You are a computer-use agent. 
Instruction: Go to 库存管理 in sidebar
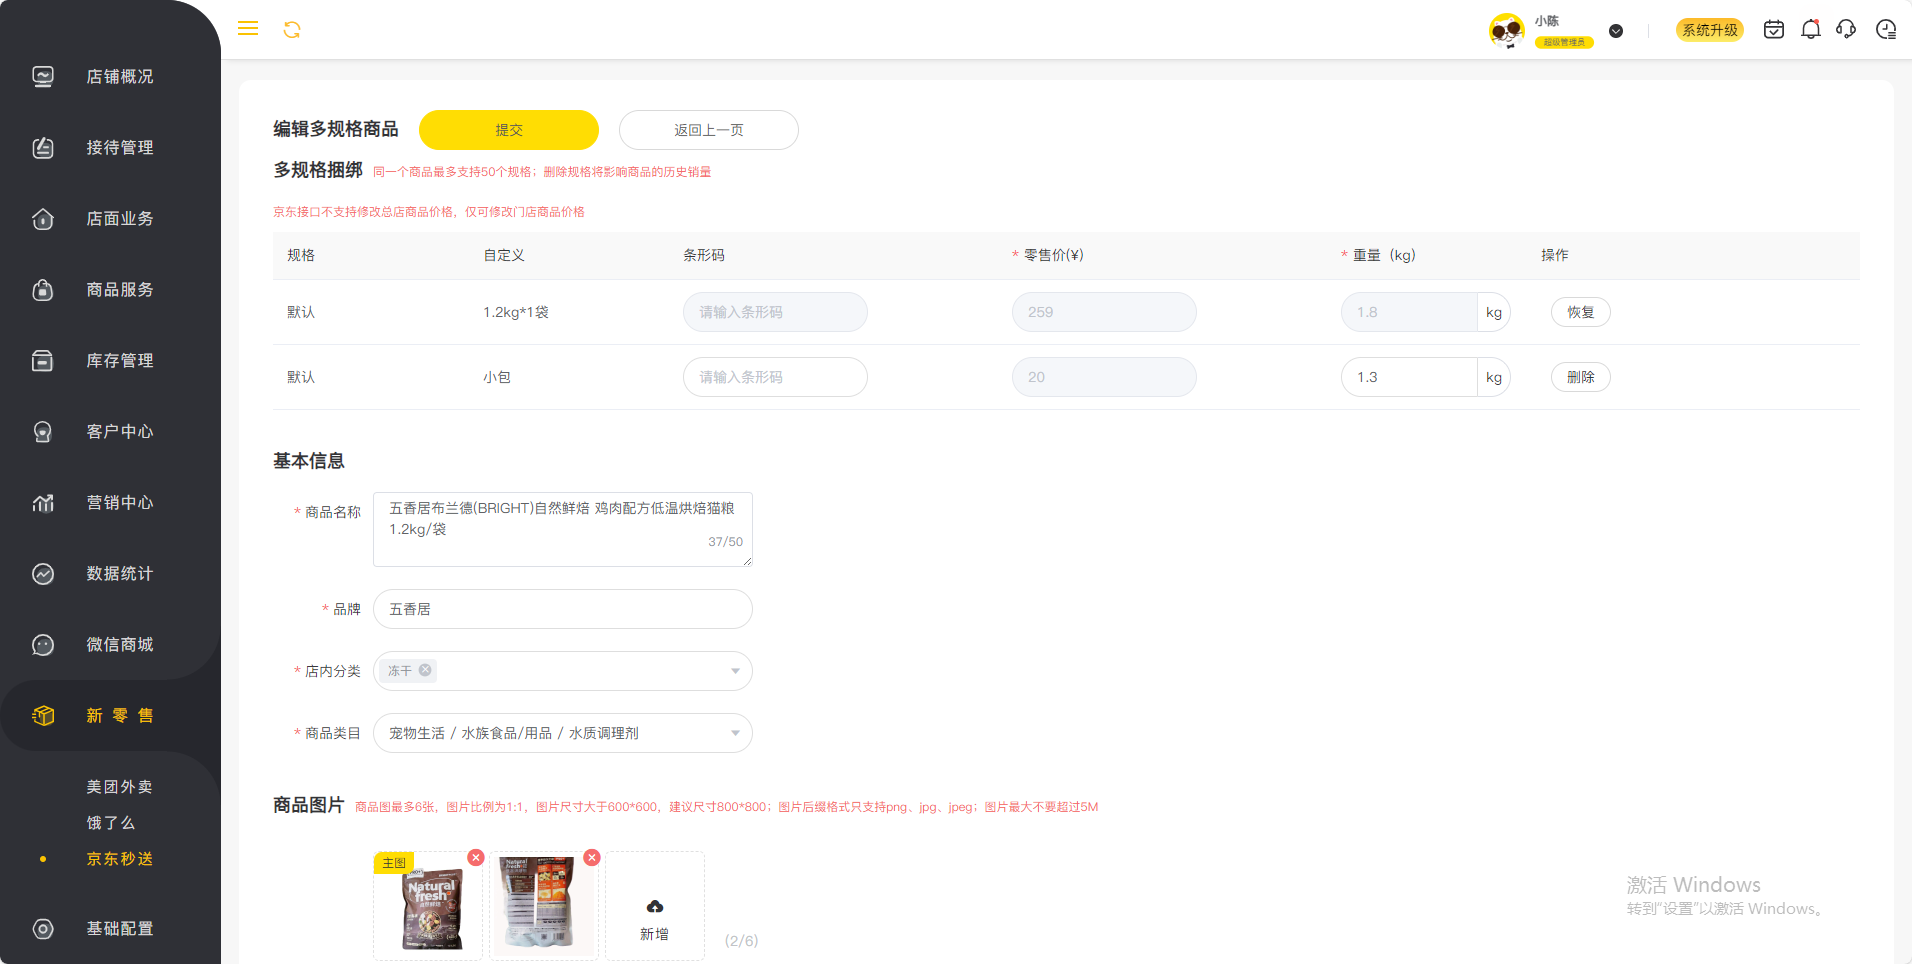pos(119,361)
